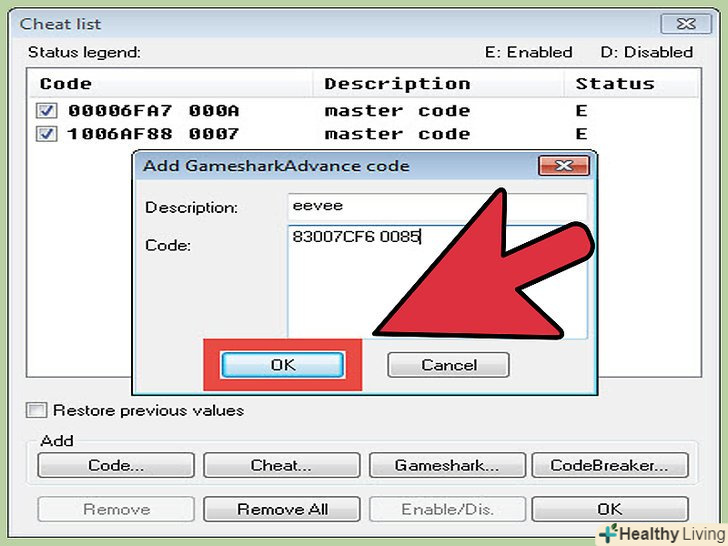Image resolution: width=728 pixels, height=546 pixels.
Task: Confirm the Gameshark code with dialog OK
Action: tap(283, 365)
